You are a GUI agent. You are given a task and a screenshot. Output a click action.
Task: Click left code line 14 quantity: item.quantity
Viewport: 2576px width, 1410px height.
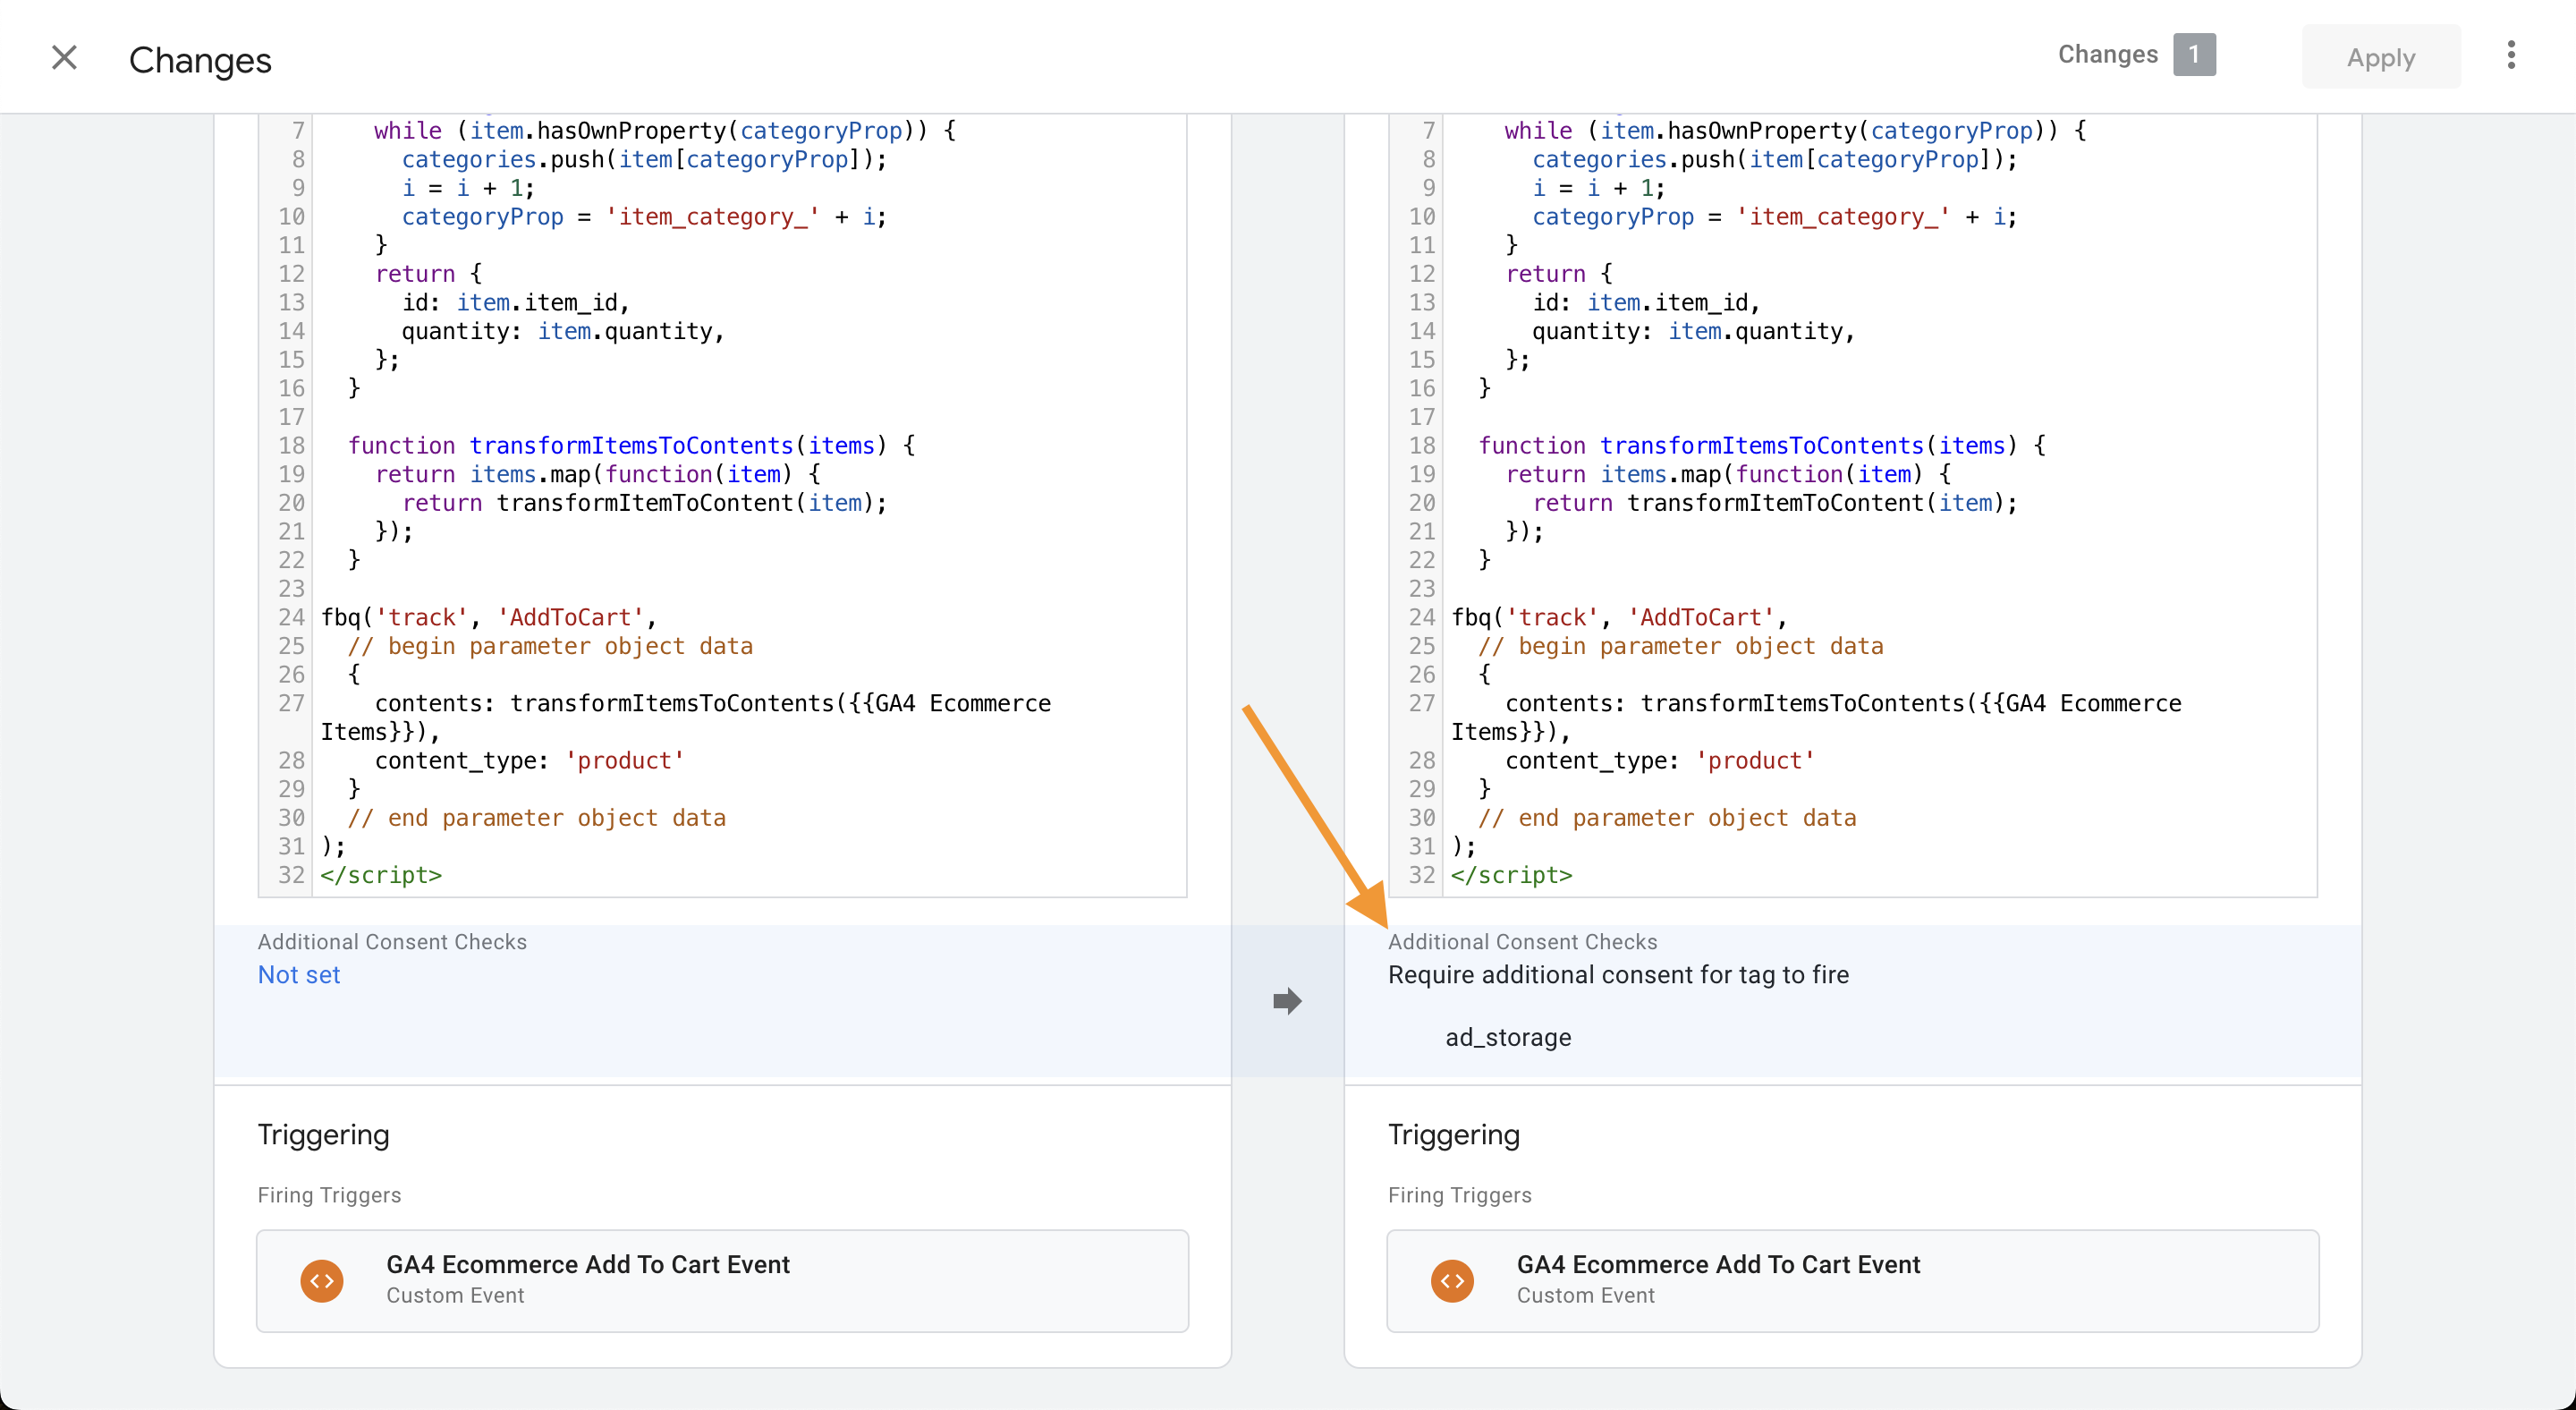coord(562,331)
